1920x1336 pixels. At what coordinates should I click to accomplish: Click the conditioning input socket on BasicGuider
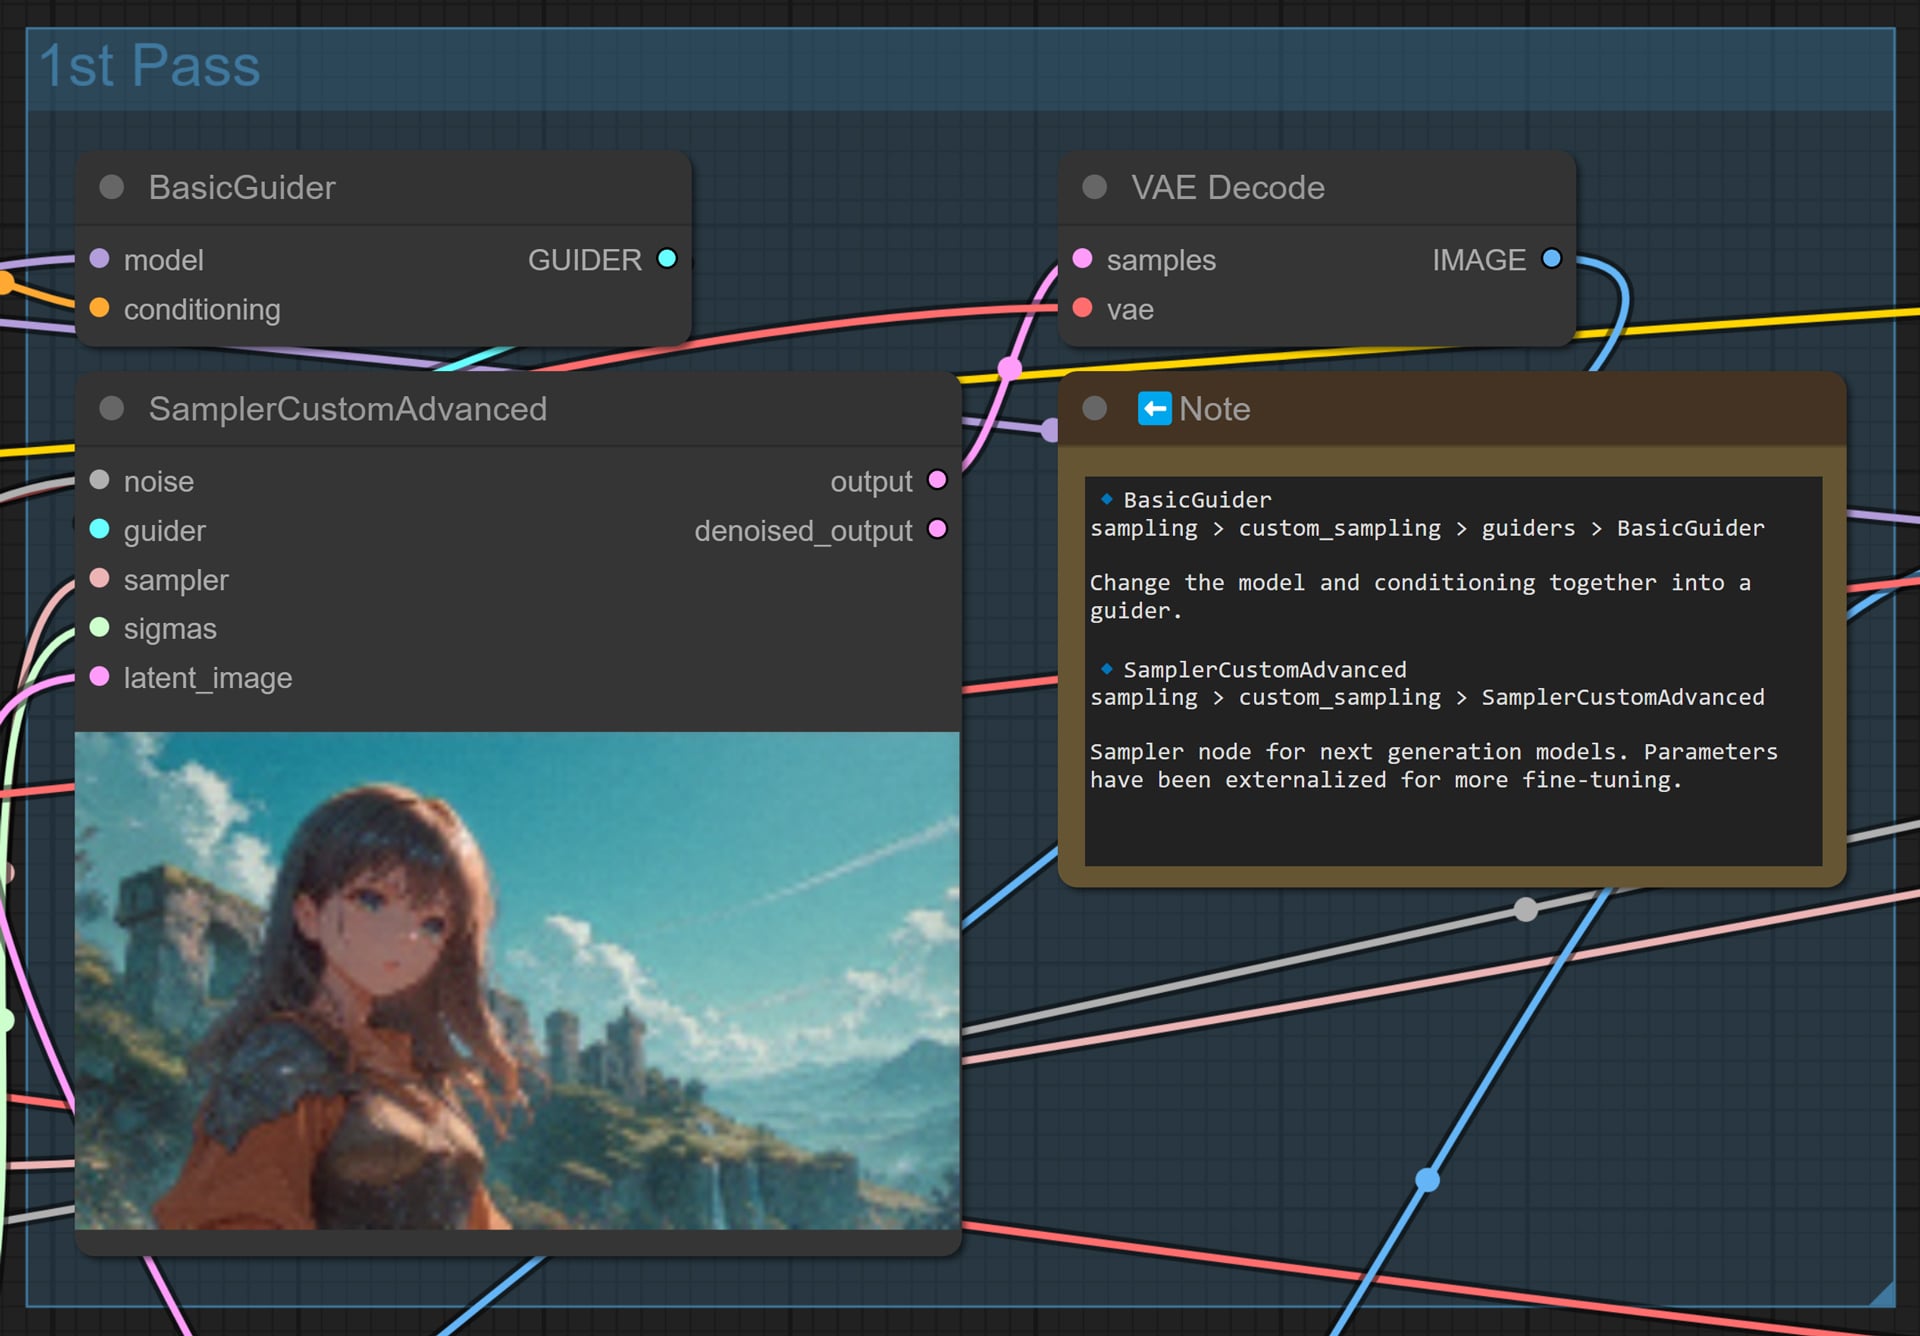click(99, 308)
